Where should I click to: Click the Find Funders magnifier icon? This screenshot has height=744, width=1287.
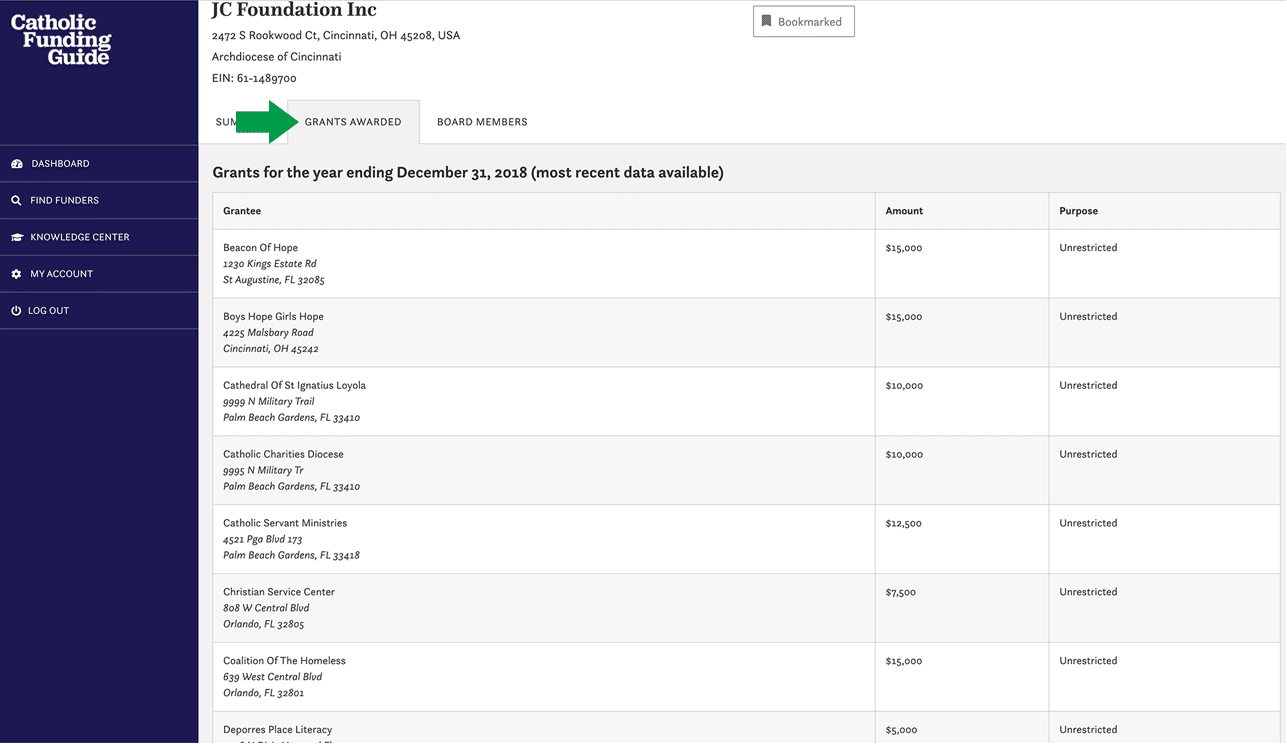(x=16, y=201)
